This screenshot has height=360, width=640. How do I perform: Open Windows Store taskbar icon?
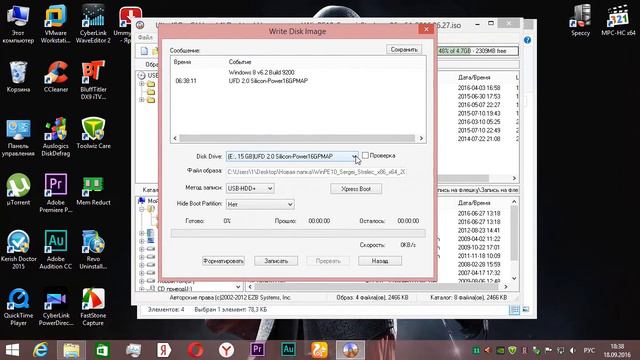tap(102, 350)
